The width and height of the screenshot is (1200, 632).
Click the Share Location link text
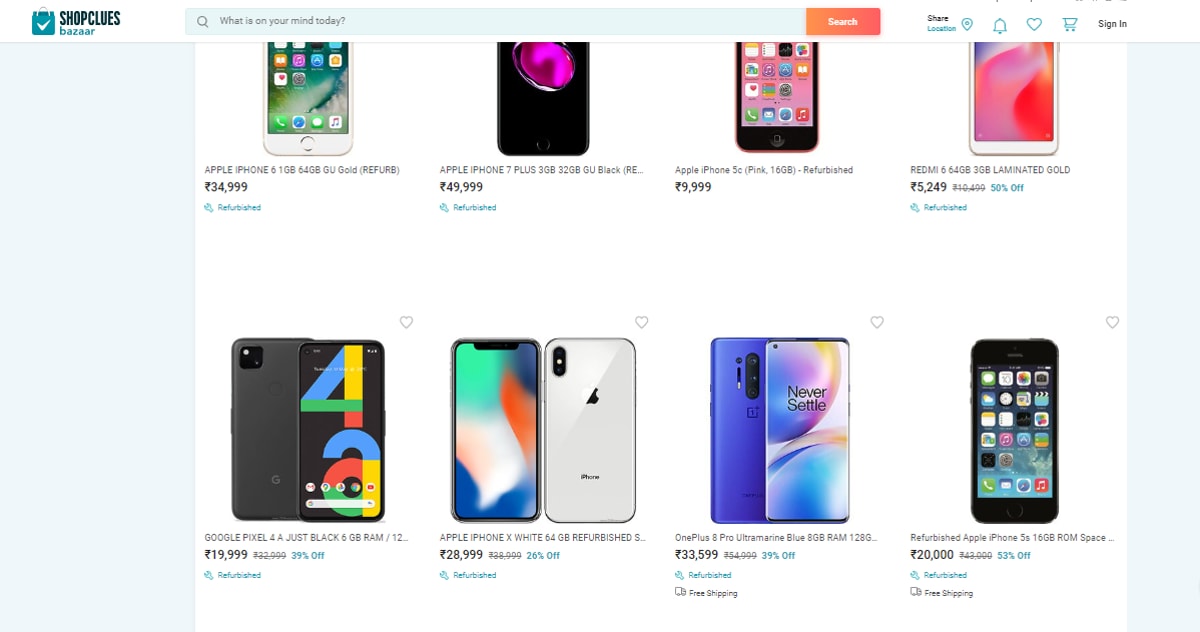[940, 24]
